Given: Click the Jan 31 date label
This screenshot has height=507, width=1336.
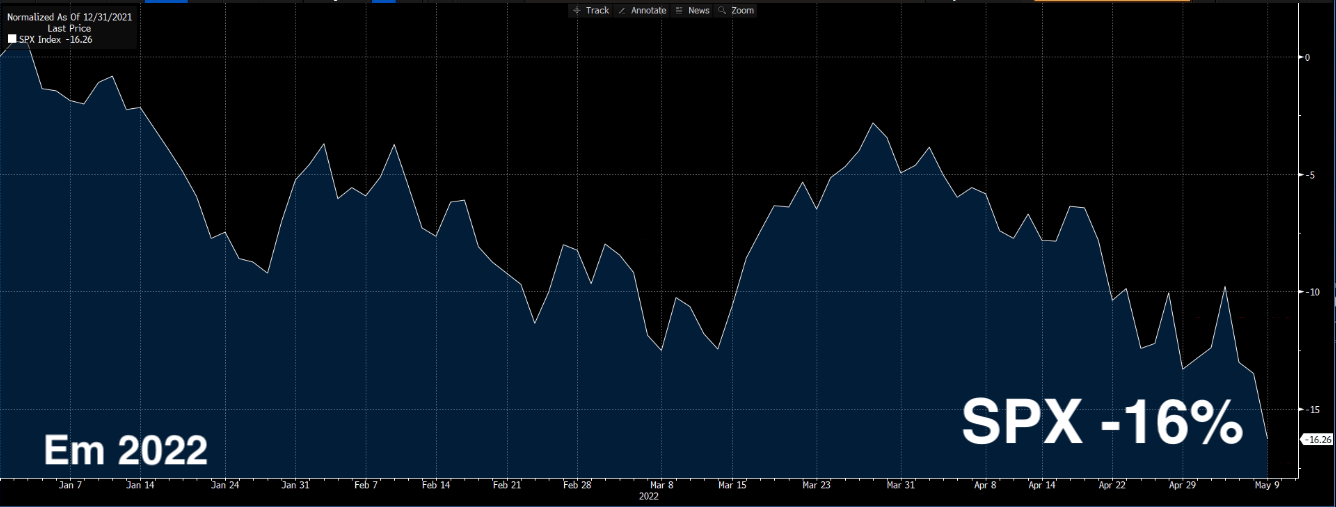Looking at the screenshot, I should pyautogui.click(x=296, y=485).
